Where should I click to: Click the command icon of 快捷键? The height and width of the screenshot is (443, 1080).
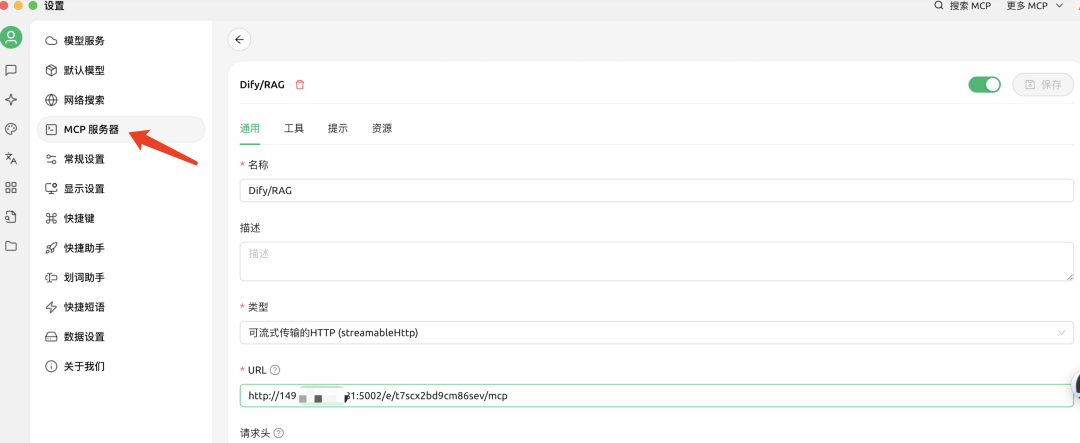click(x=51, y=218)
